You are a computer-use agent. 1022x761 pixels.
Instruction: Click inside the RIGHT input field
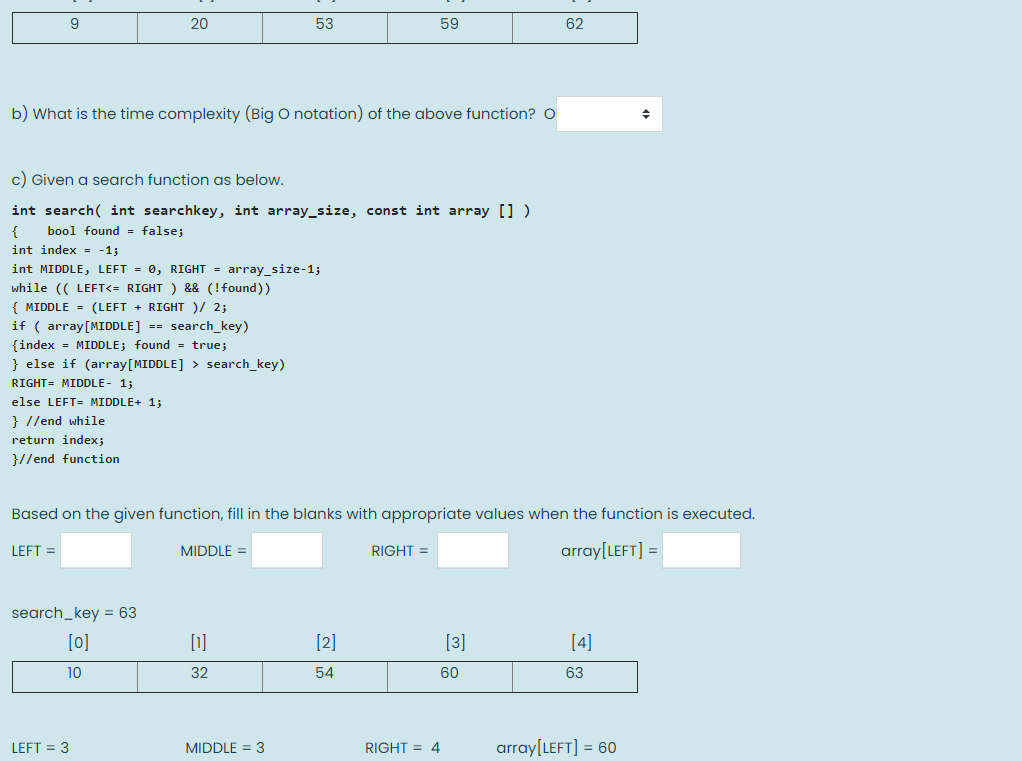pyautogui.click(x=472, y=550)
